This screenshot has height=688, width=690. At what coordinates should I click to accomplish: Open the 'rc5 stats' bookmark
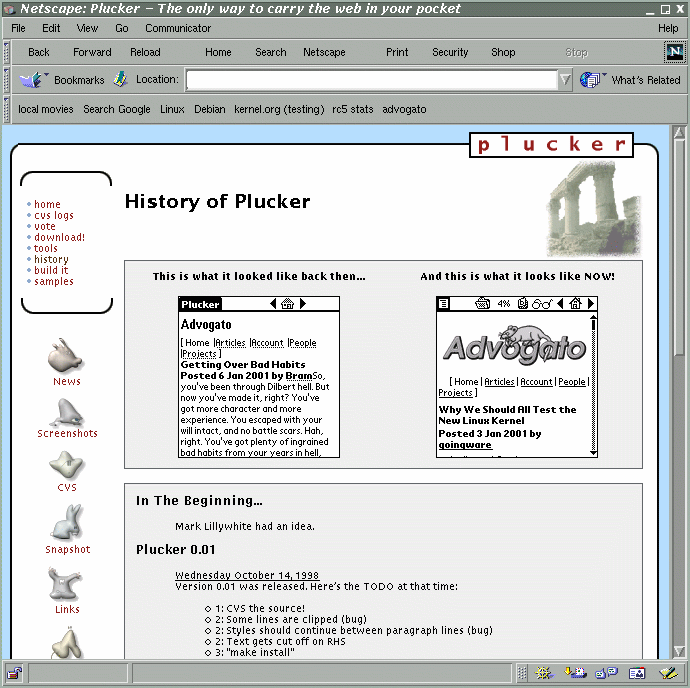pos(352,109)
